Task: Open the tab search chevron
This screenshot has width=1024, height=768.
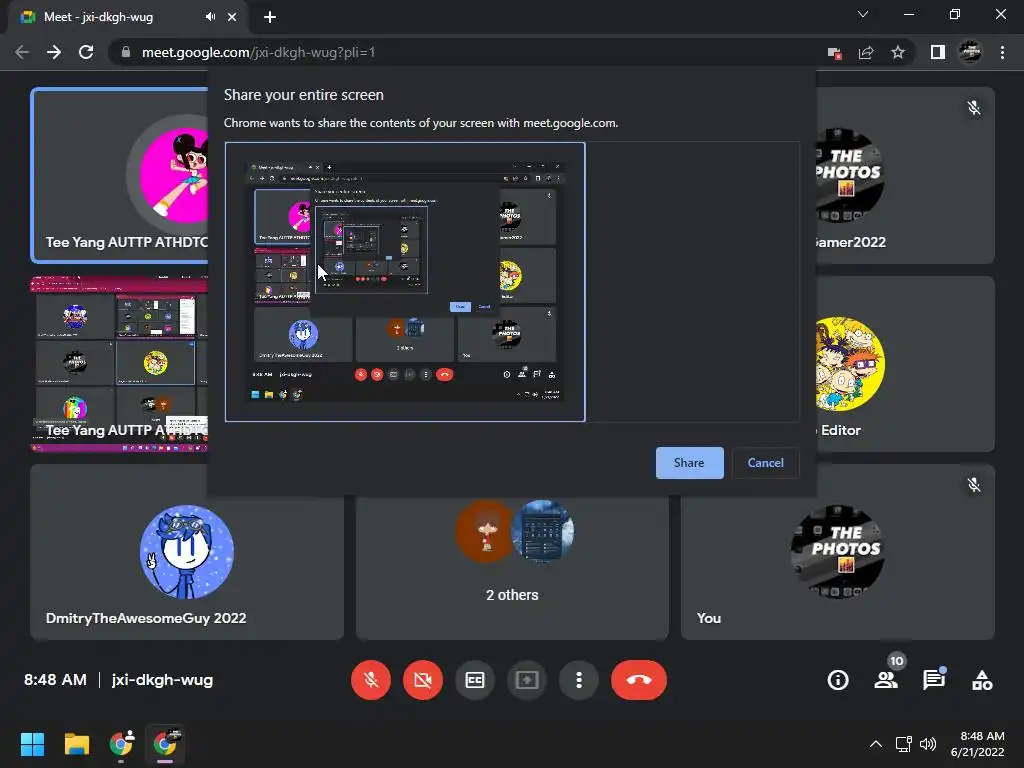Action: (x=863, y=14)
